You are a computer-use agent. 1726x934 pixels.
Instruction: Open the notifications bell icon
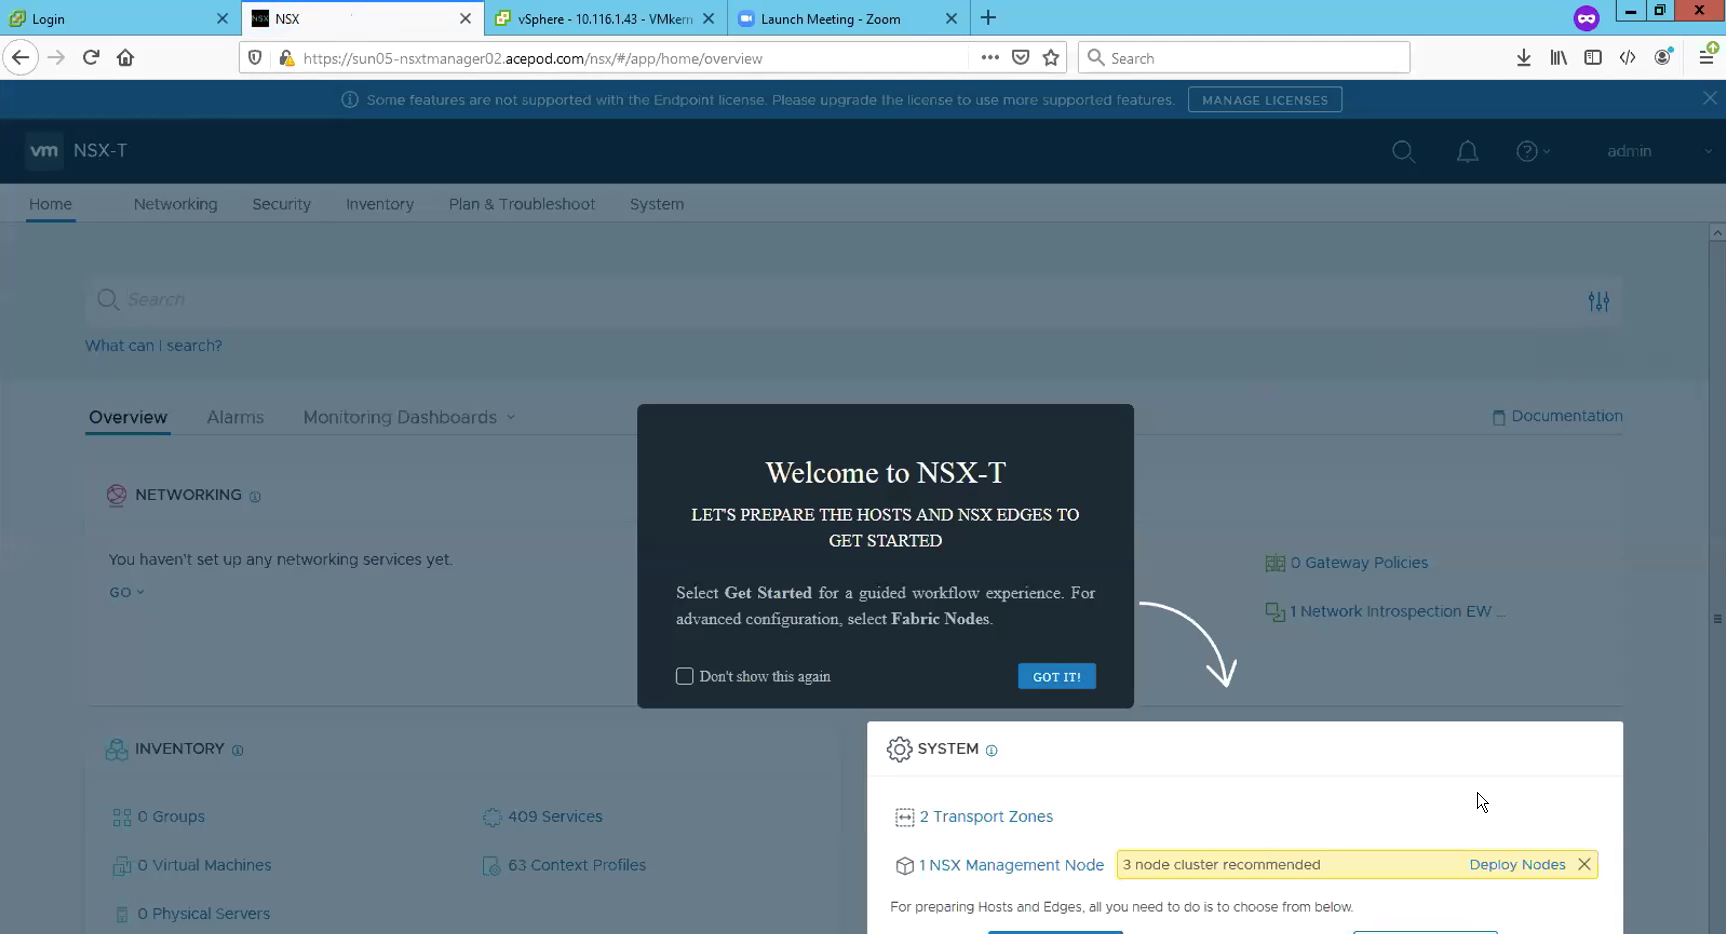pyautogui.click(x=1467, y=151)
